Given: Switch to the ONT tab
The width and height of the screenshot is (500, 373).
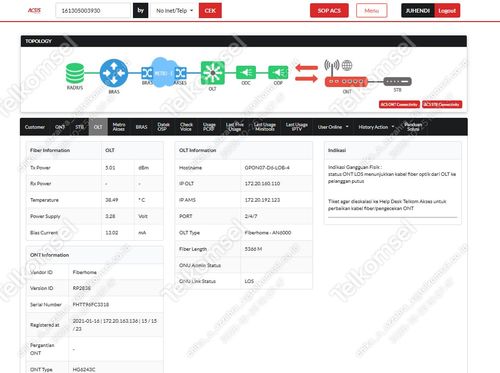Looking at the screenshot, I should pyautogui.click(x=60, y=127).
